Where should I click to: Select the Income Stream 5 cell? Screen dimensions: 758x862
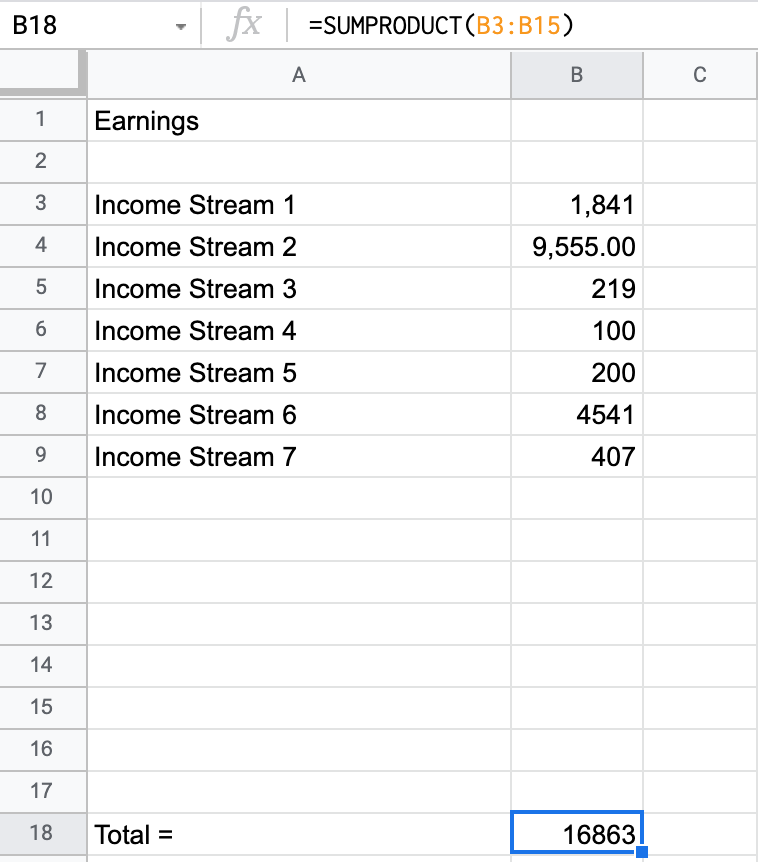[x=298, y=372]
